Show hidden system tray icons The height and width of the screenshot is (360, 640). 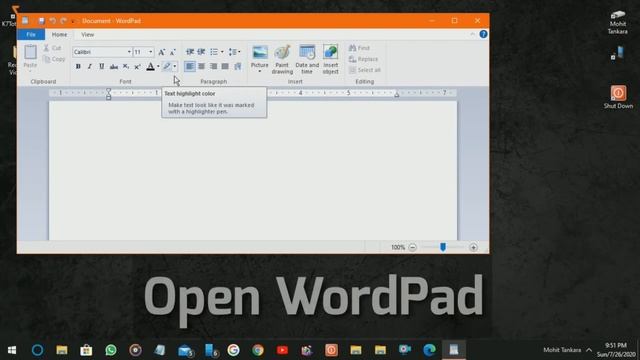[x=589, y=350]
